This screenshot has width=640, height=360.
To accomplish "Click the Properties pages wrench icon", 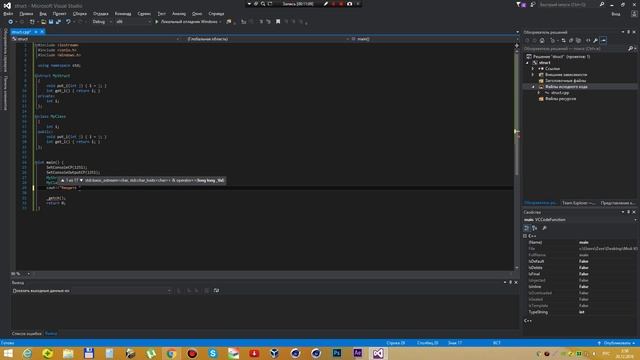I will click(x=544, y=228).
